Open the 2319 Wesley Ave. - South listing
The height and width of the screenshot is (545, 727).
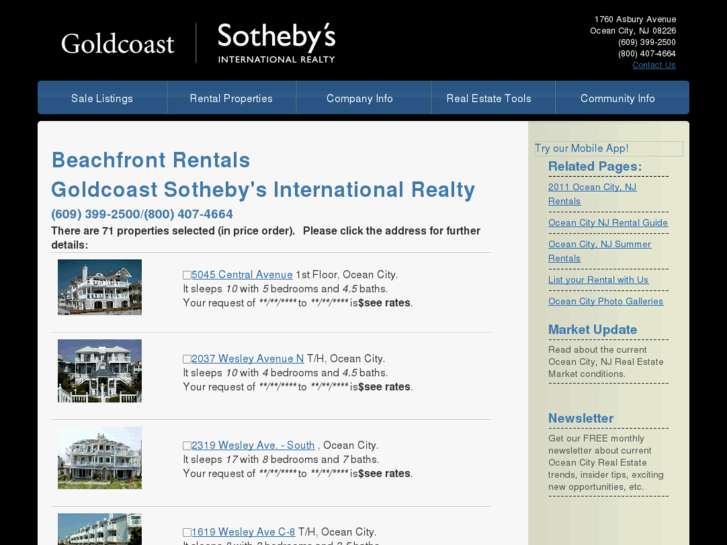(253, 445)
